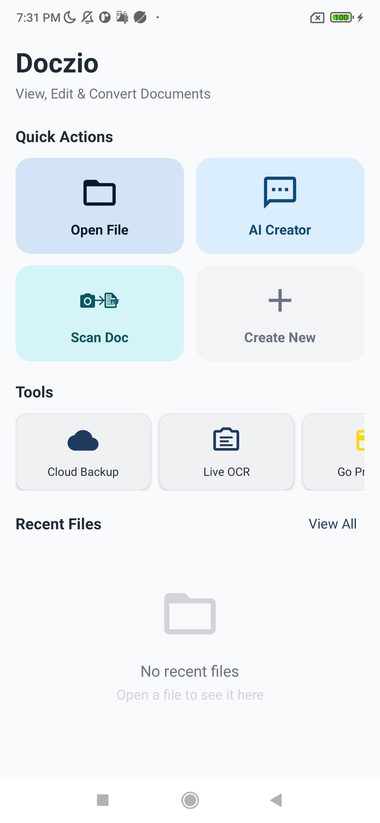Click the "Create New" label

click(280, 337)
